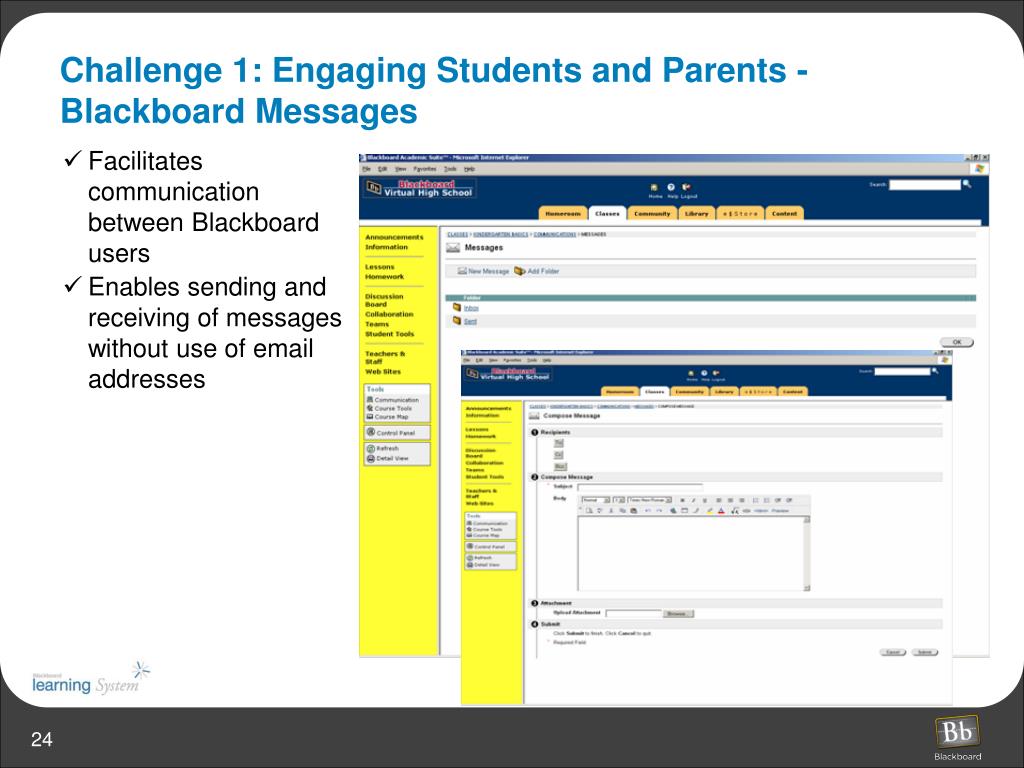Select Library tab in Messages window
Screen dimensions: 1024x768
(x=696, y=214)
